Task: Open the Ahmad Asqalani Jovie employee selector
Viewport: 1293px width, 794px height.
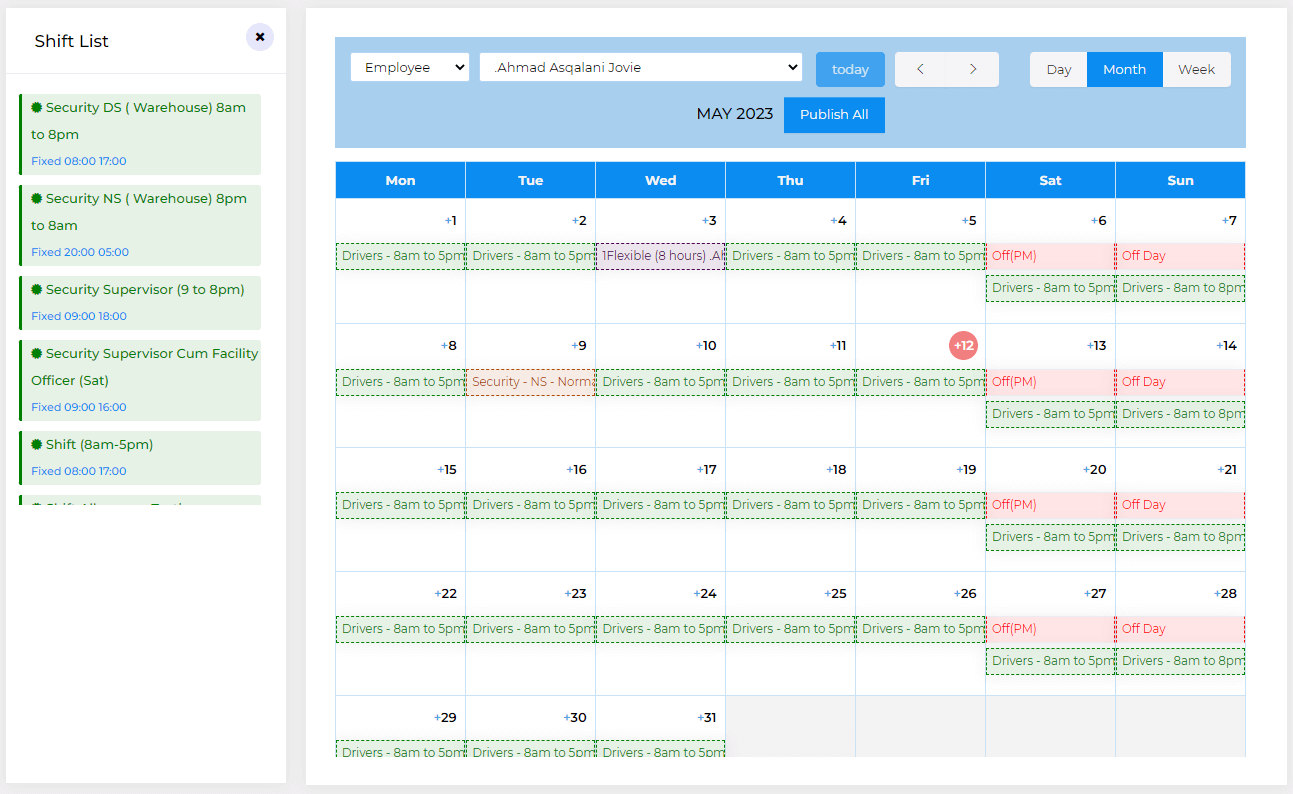Action: click(640, 67)
